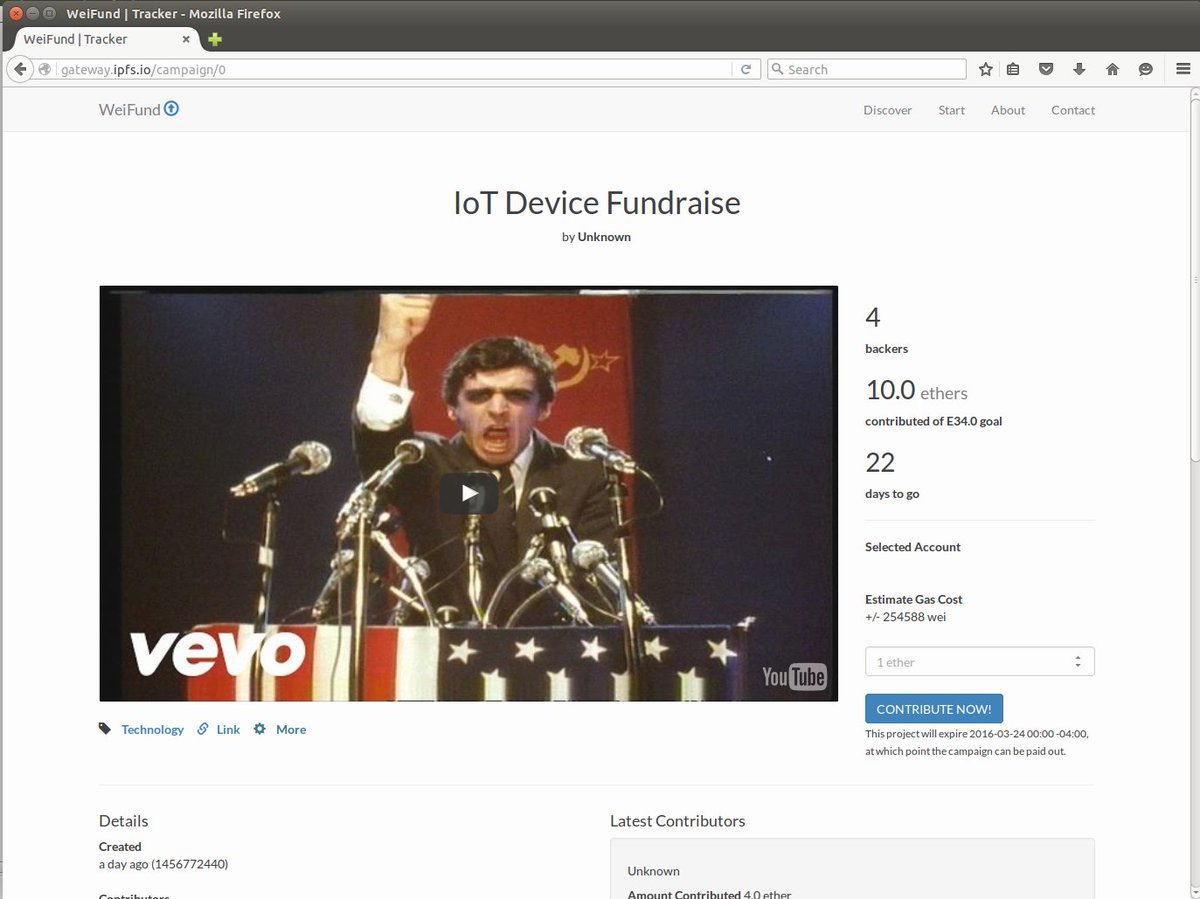Click the globe site identity icon

coord(45,69)
